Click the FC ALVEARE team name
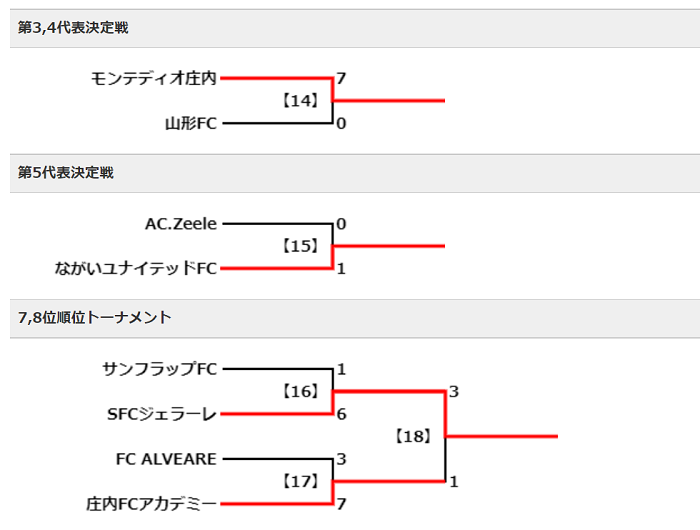The height and width of the screenshot is (530, 700). click(166, 459)
